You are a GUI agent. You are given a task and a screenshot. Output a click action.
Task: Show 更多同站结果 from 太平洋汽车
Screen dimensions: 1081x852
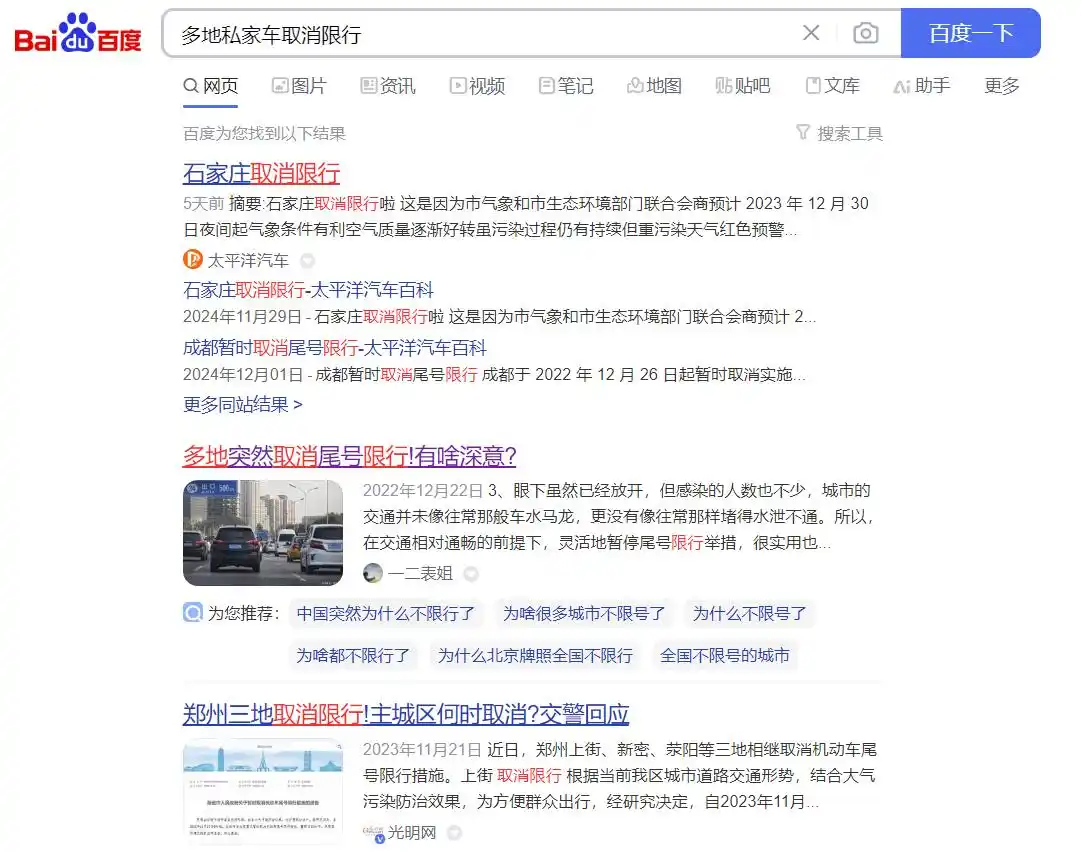[242, 405]
